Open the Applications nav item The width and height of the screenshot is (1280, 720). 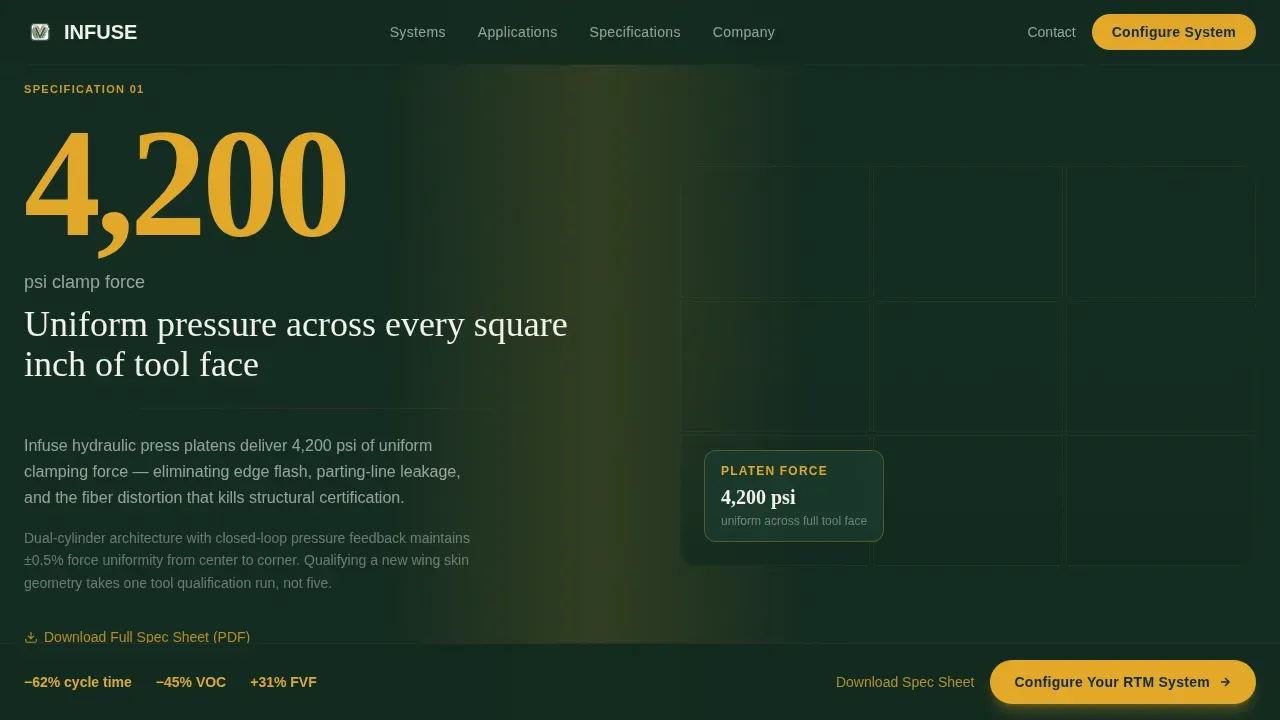pos(517,32)
